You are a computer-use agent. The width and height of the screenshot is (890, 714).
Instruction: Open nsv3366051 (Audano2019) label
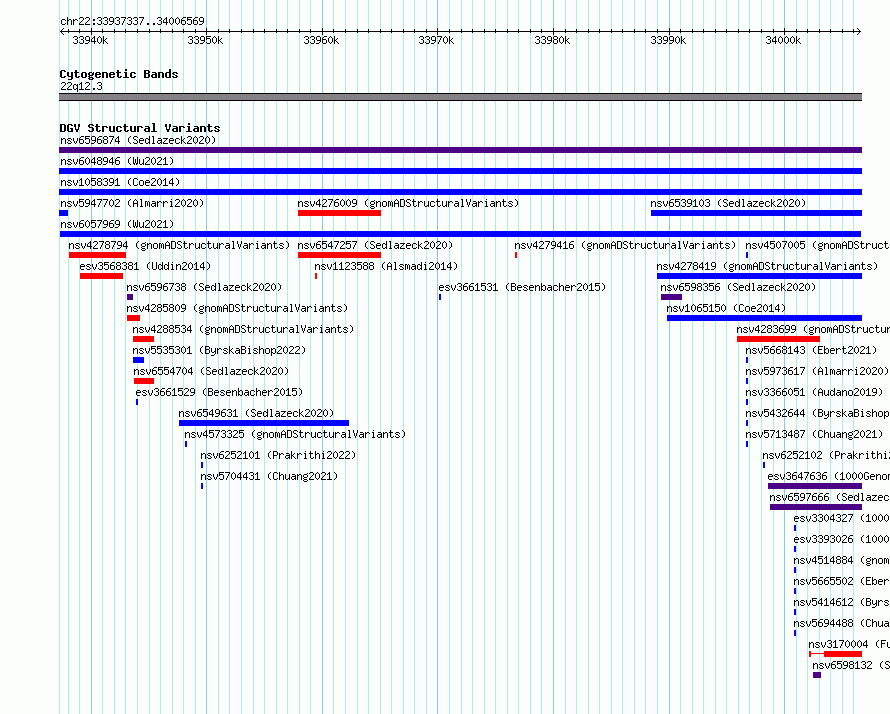click(814, 392)
